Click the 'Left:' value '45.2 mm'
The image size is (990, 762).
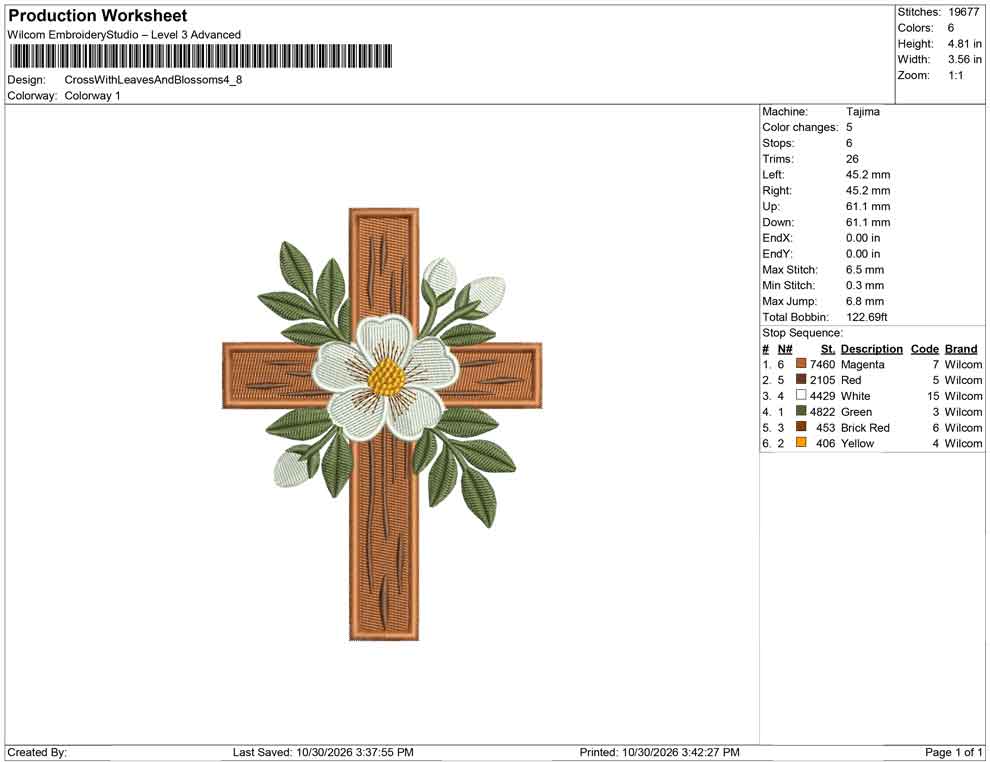(x=868, y=175)
